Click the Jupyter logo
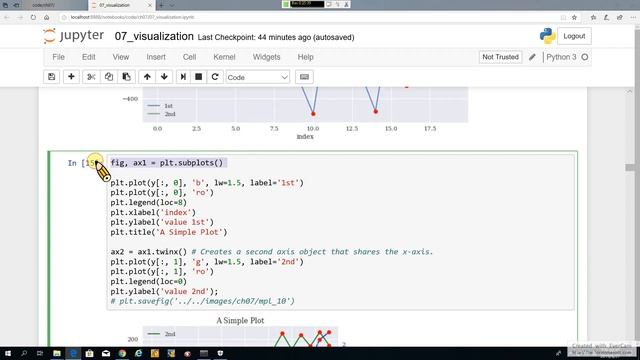This screenshot has height=360, width=640. click(74, 36)
